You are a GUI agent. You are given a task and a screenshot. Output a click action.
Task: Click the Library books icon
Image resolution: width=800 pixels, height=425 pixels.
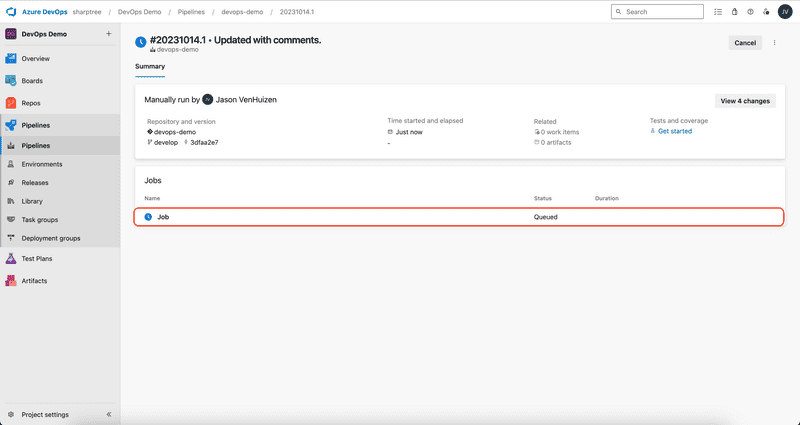(11, 201)
